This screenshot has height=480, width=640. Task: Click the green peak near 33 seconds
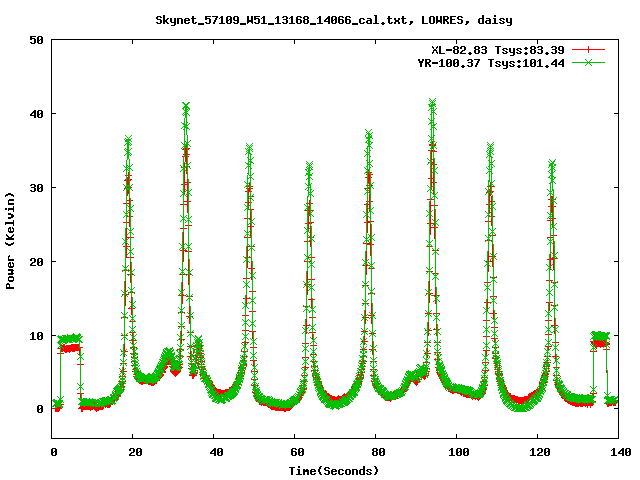tap(186, 107)
